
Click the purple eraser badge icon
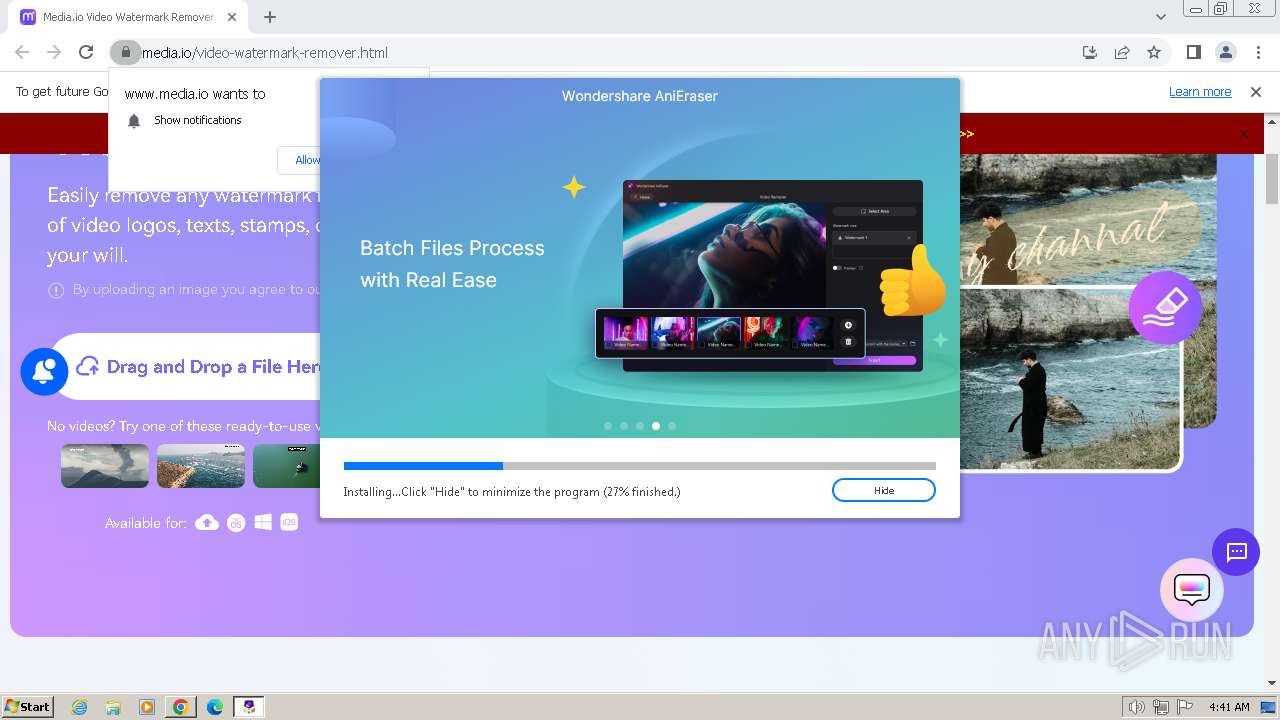(x=1165, y=308)
